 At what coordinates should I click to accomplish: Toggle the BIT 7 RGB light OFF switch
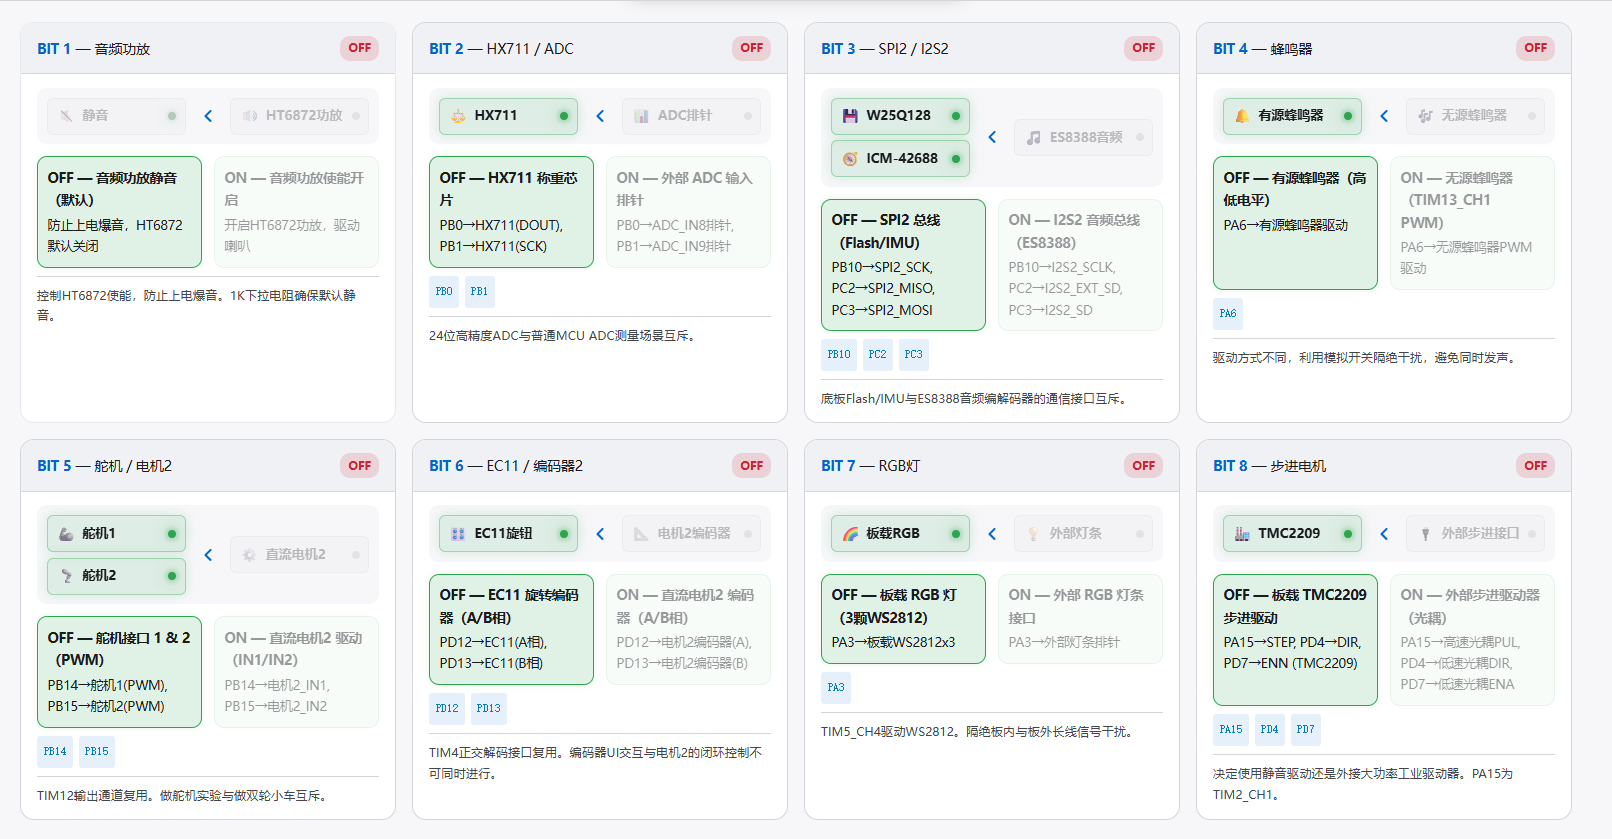1144,466
